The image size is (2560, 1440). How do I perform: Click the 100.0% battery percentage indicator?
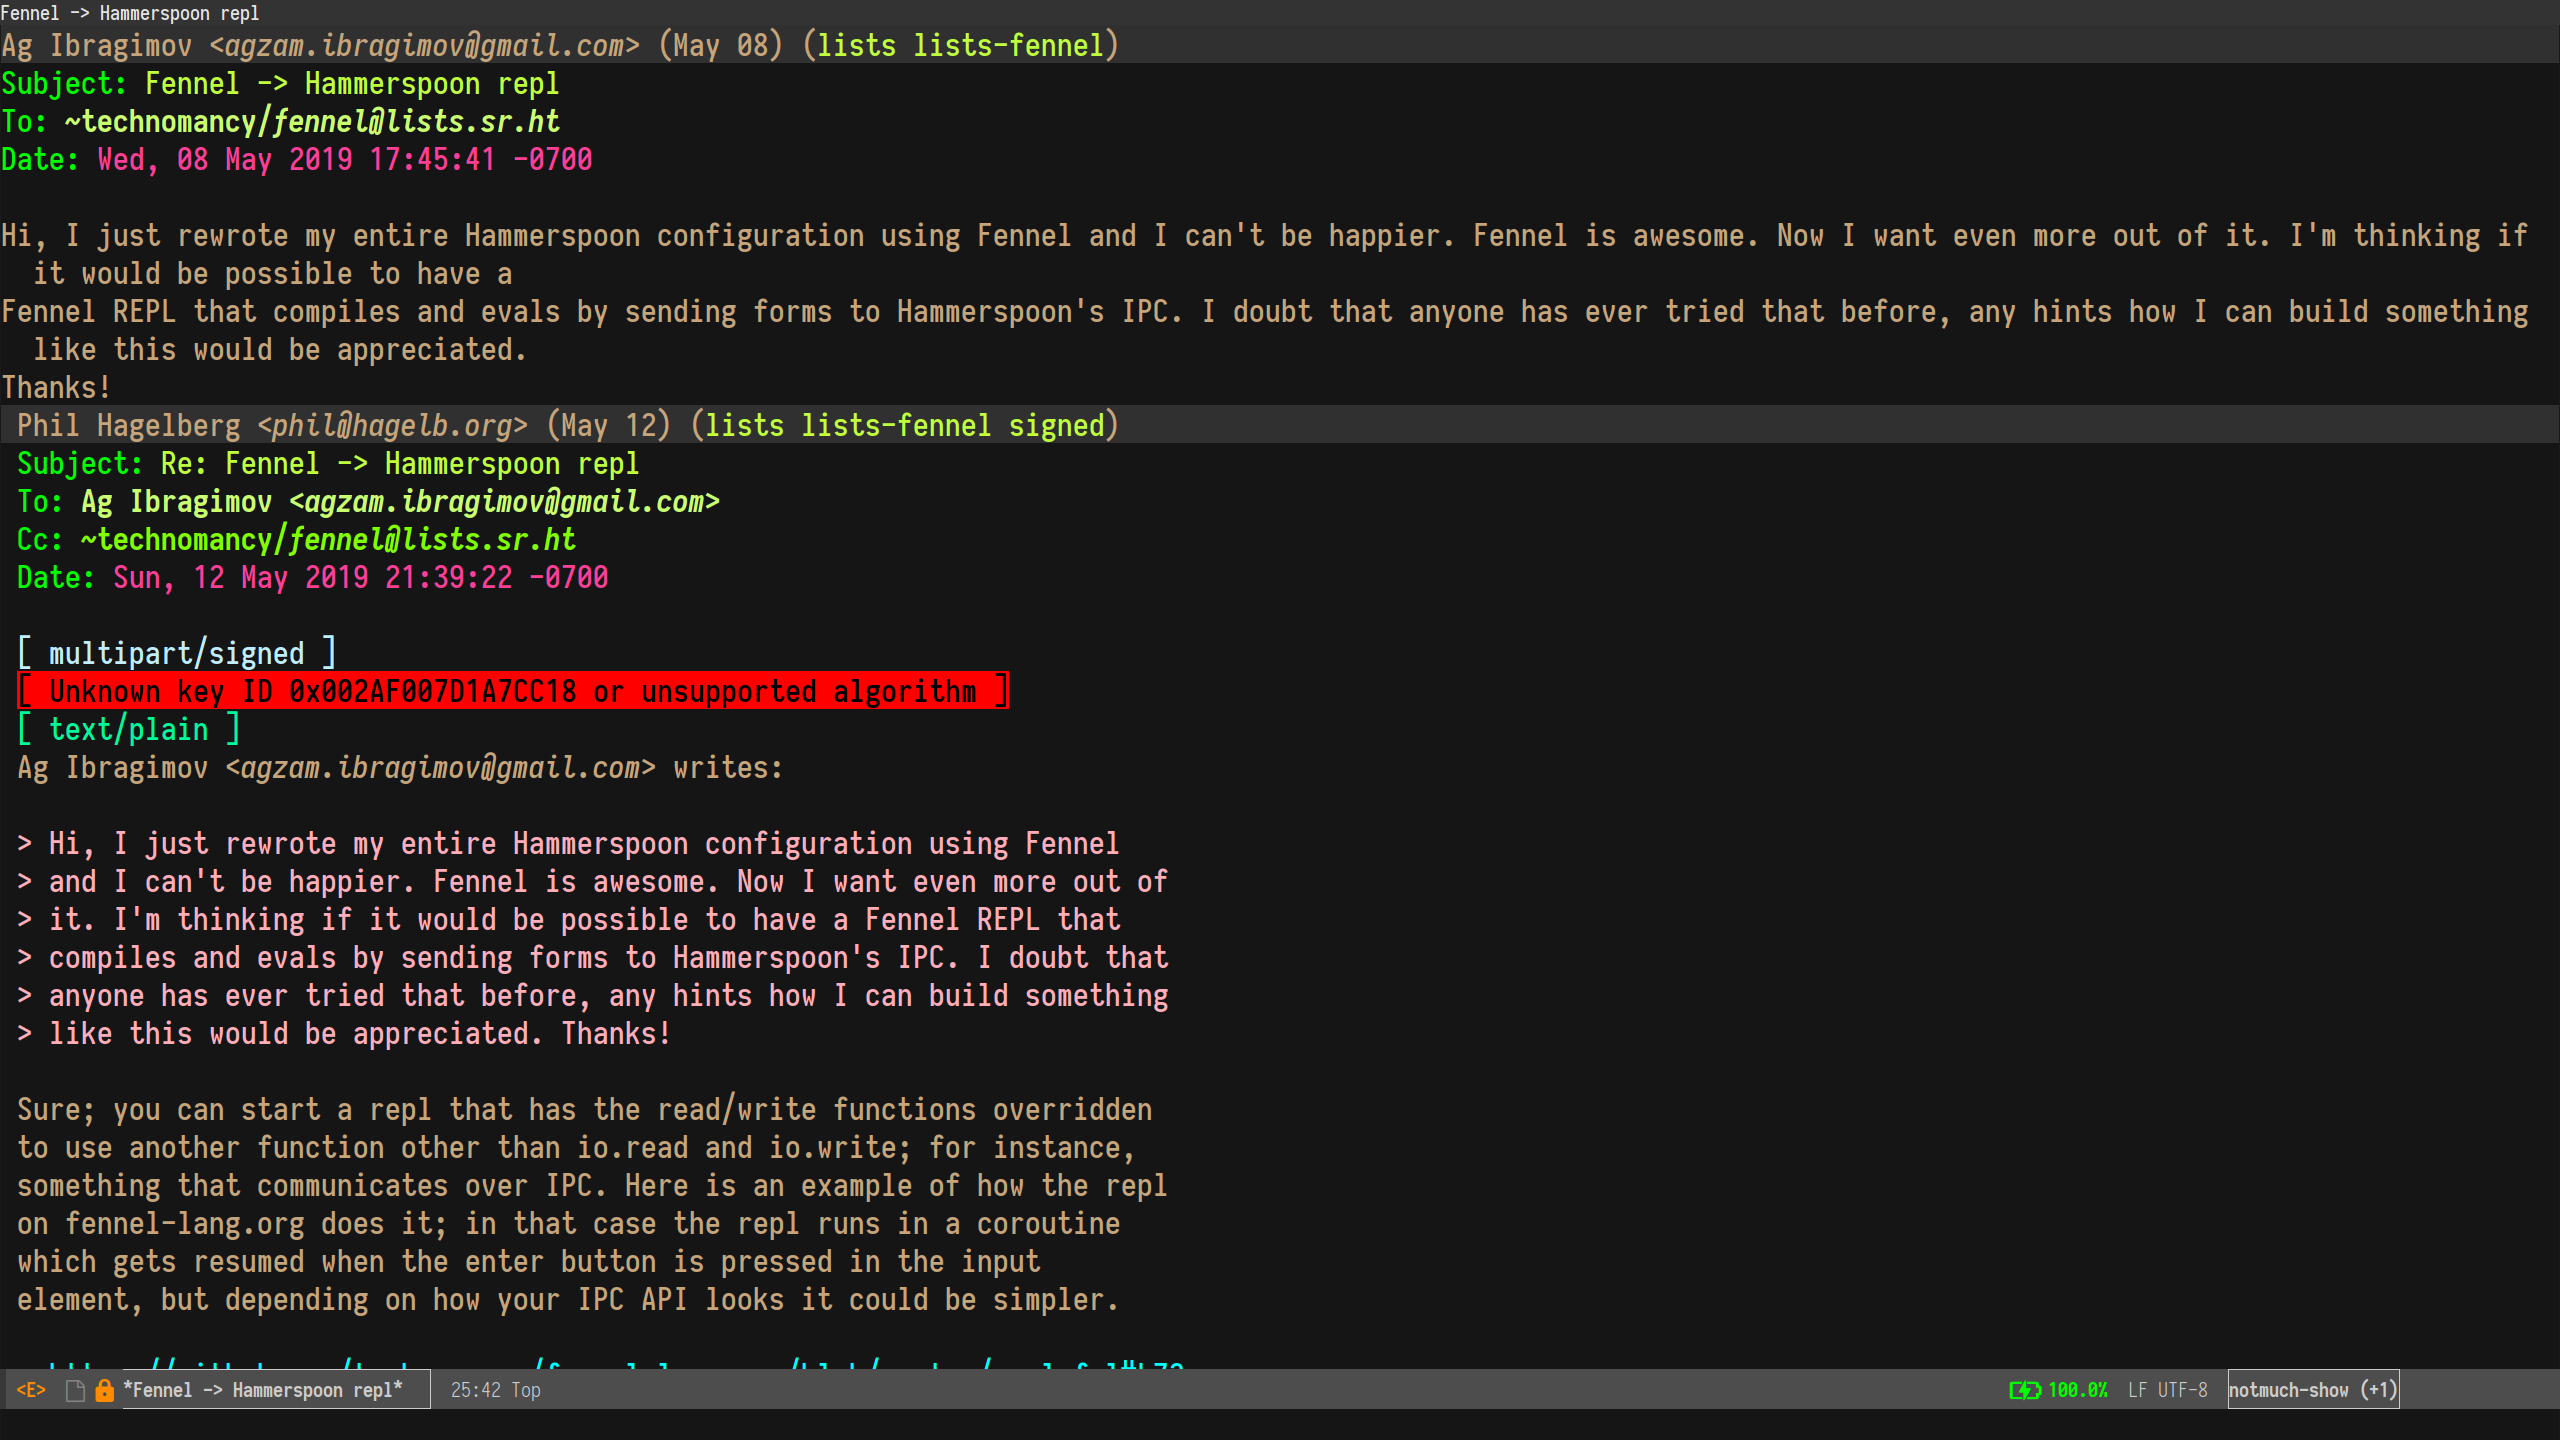tap(2078, 1389)
